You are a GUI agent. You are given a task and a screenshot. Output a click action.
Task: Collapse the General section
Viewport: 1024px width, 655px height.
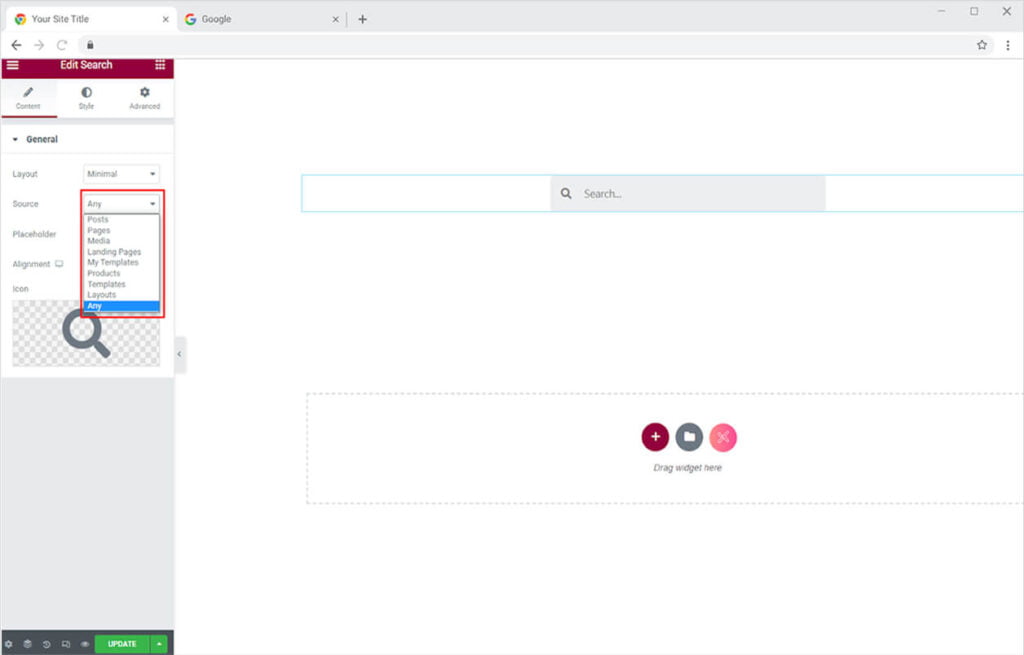coord(15,139)
